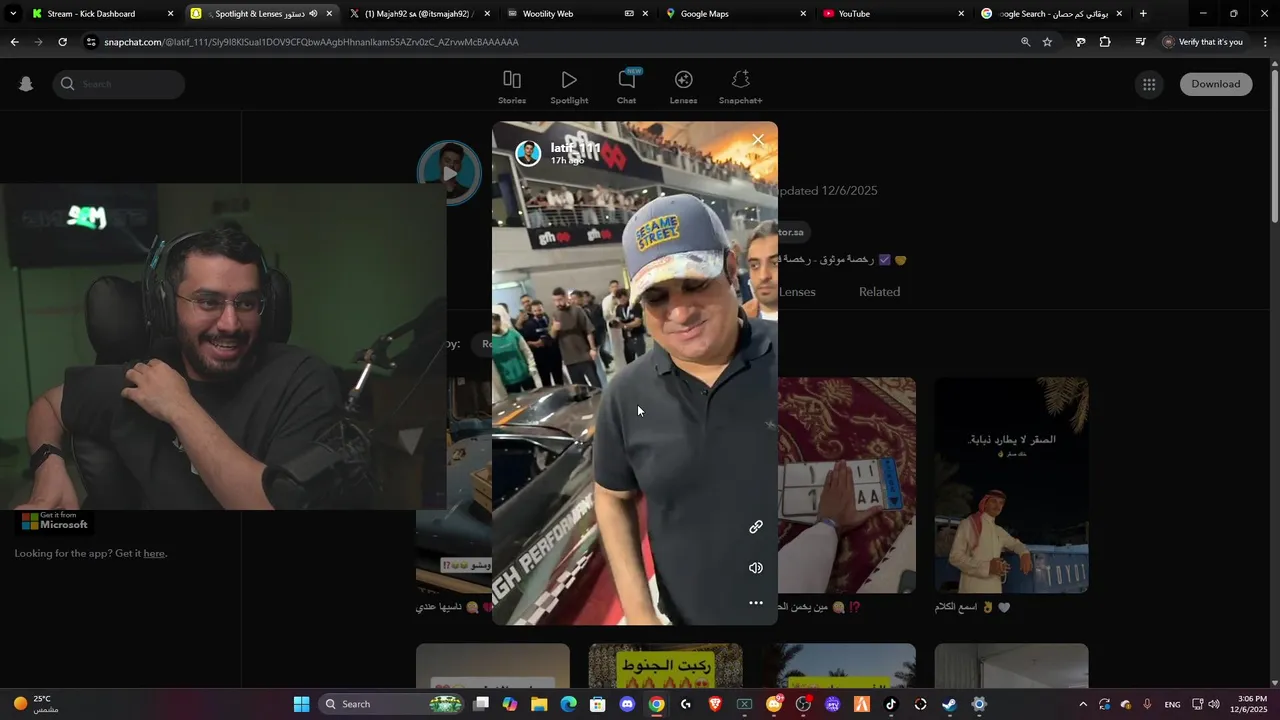The width and height of the screenshot is (1280, 720).
Task: Switch to the Lenses profile tab
Action: coord(797,292)
